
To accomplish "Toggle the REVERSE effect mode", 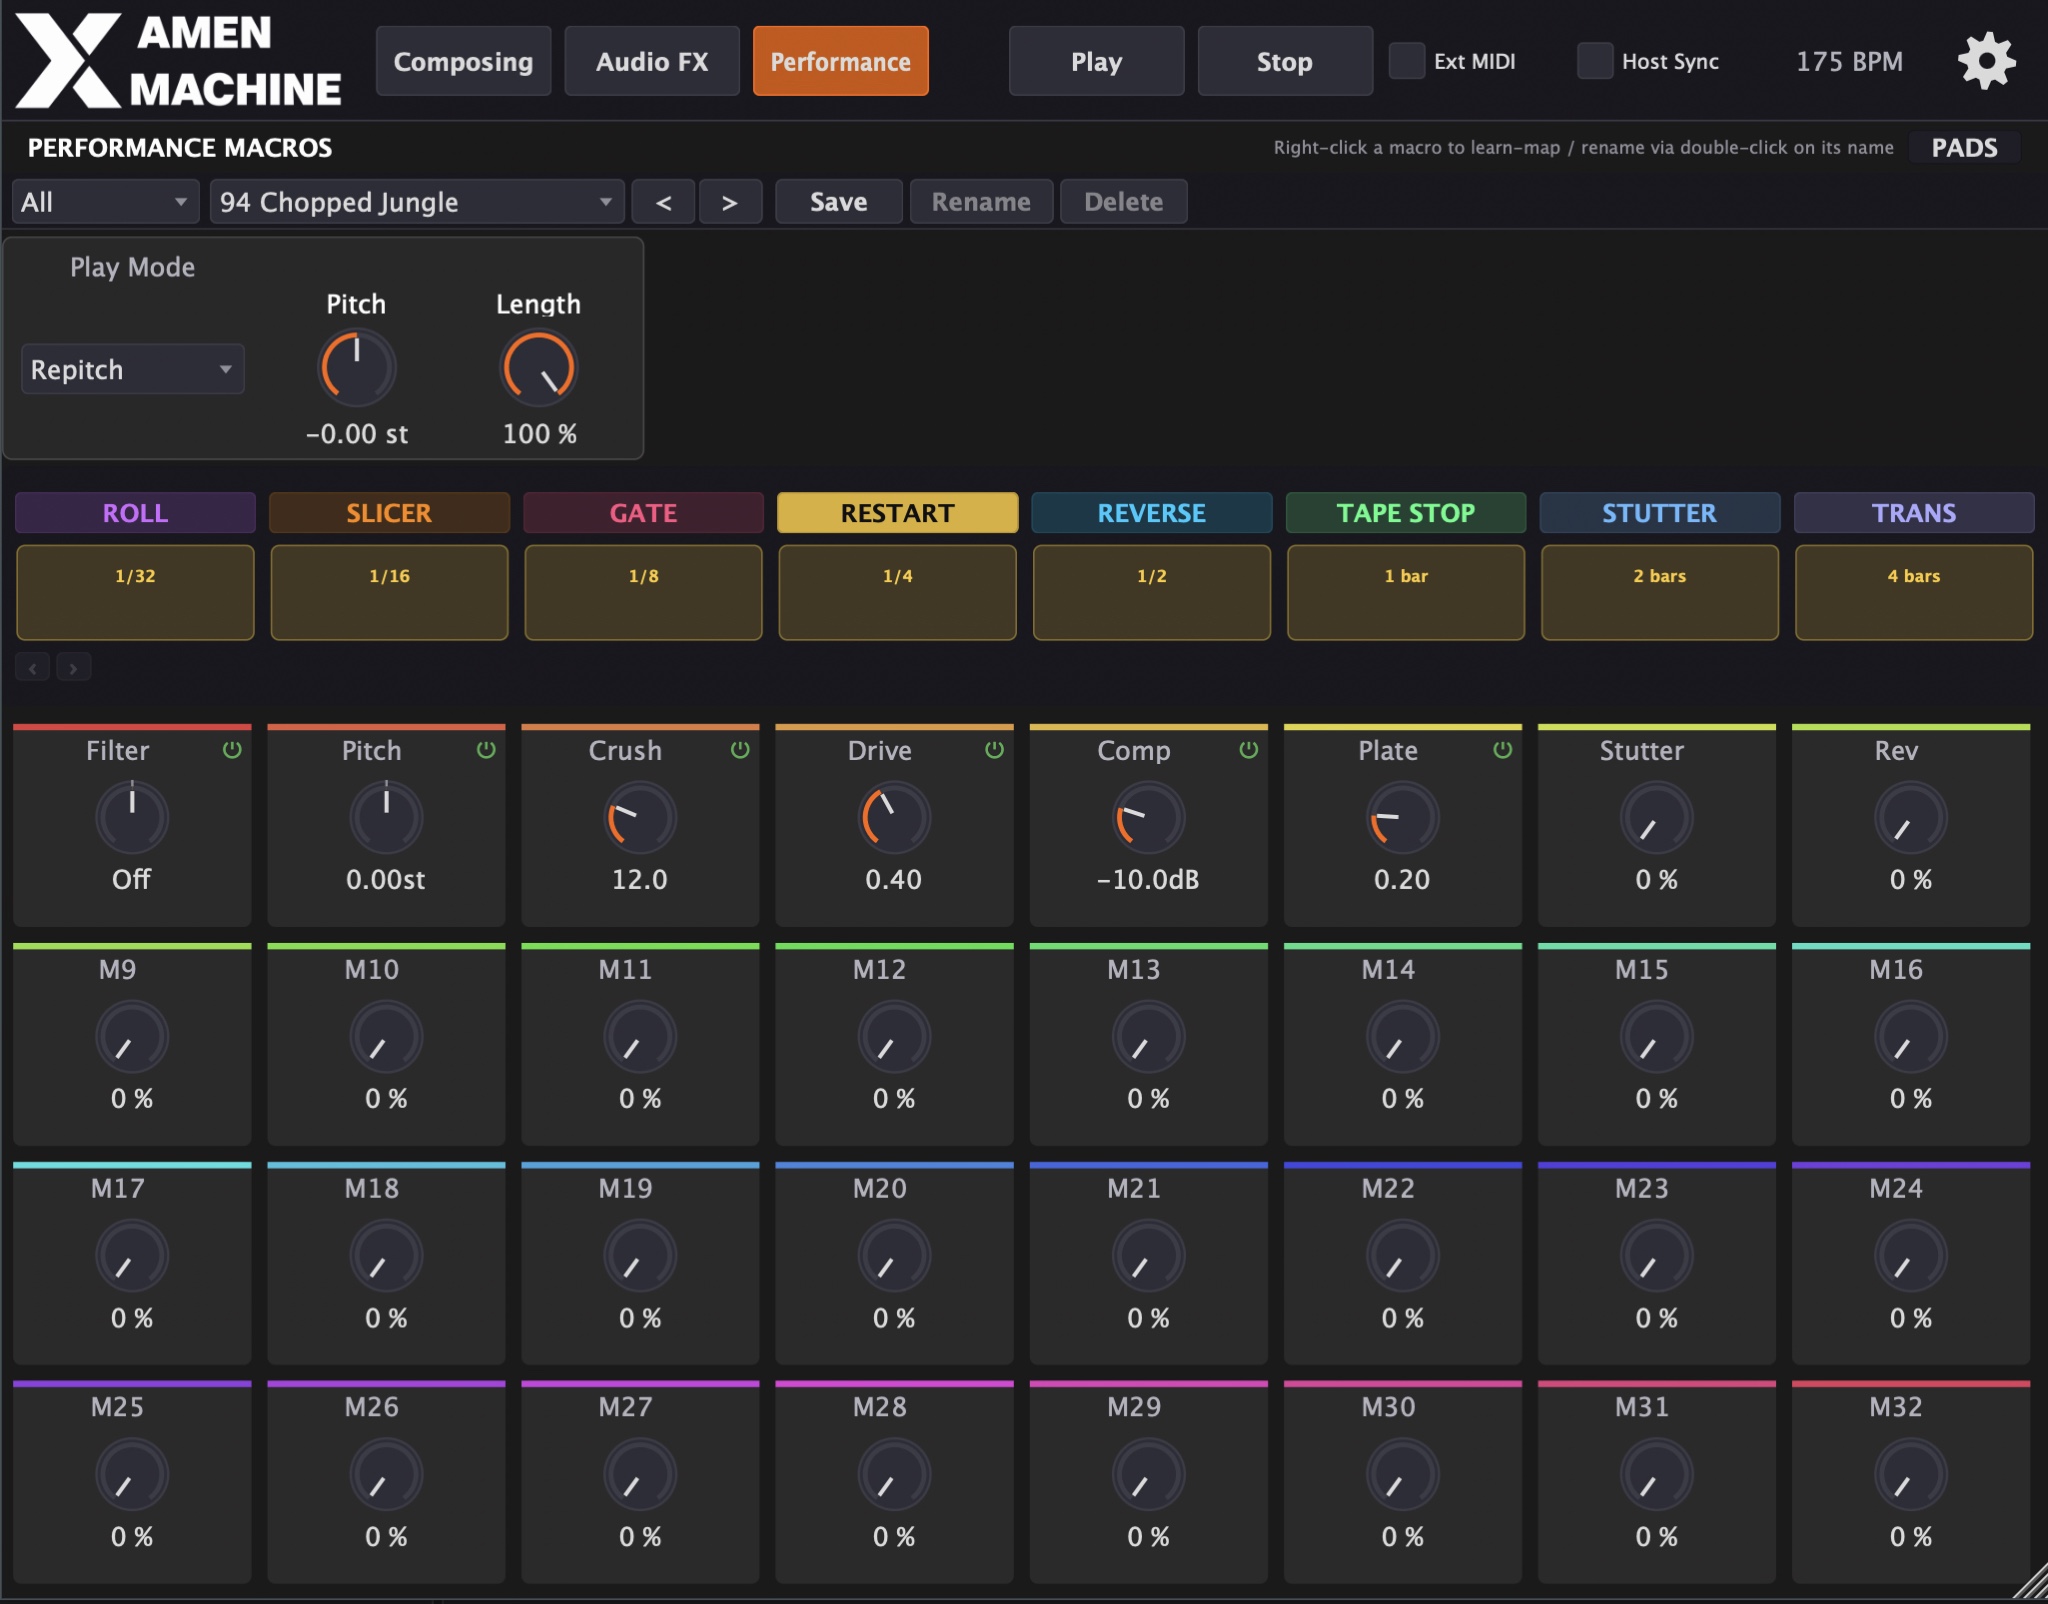I will pos(1151,513).
